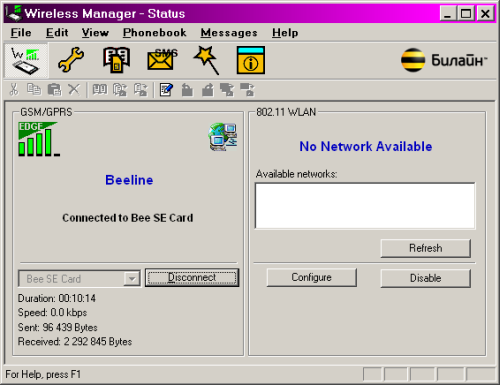
Task: Click the network connection computers icon
Action: 223,137
